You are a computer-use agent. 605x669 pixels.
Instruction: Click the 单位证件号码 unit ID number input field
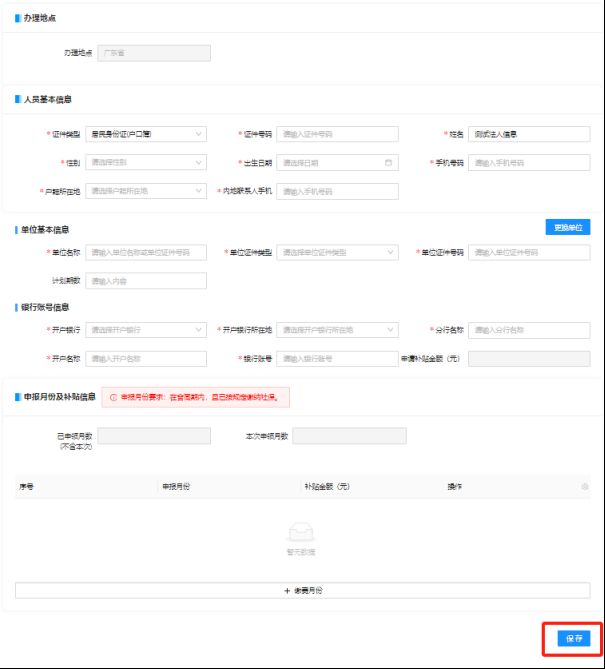coord(529,253)
